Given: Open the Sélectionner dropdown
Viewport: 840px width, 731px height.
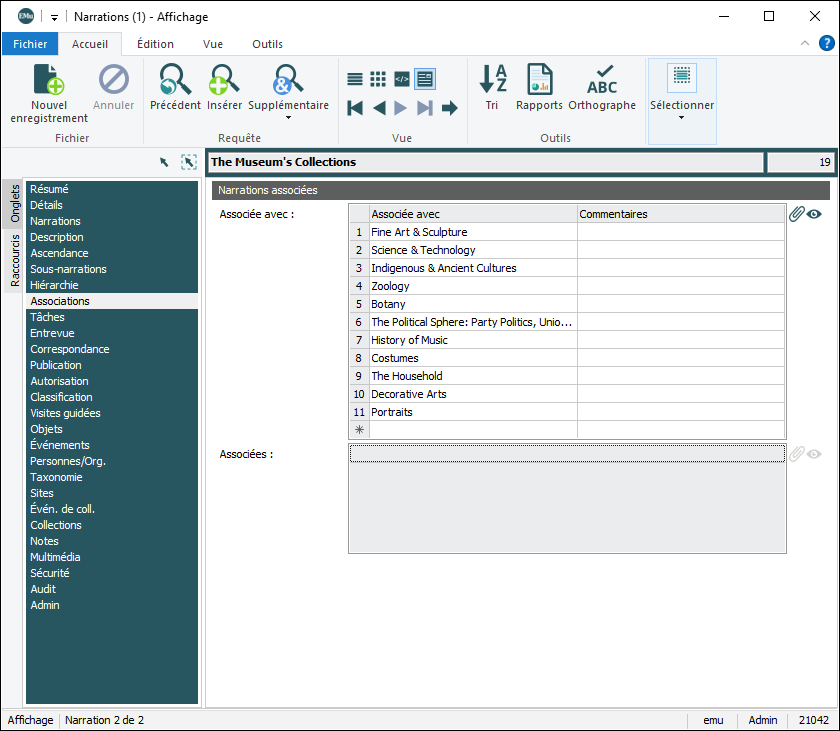Looking at the screenshot, I should click(x=682, y=118).
